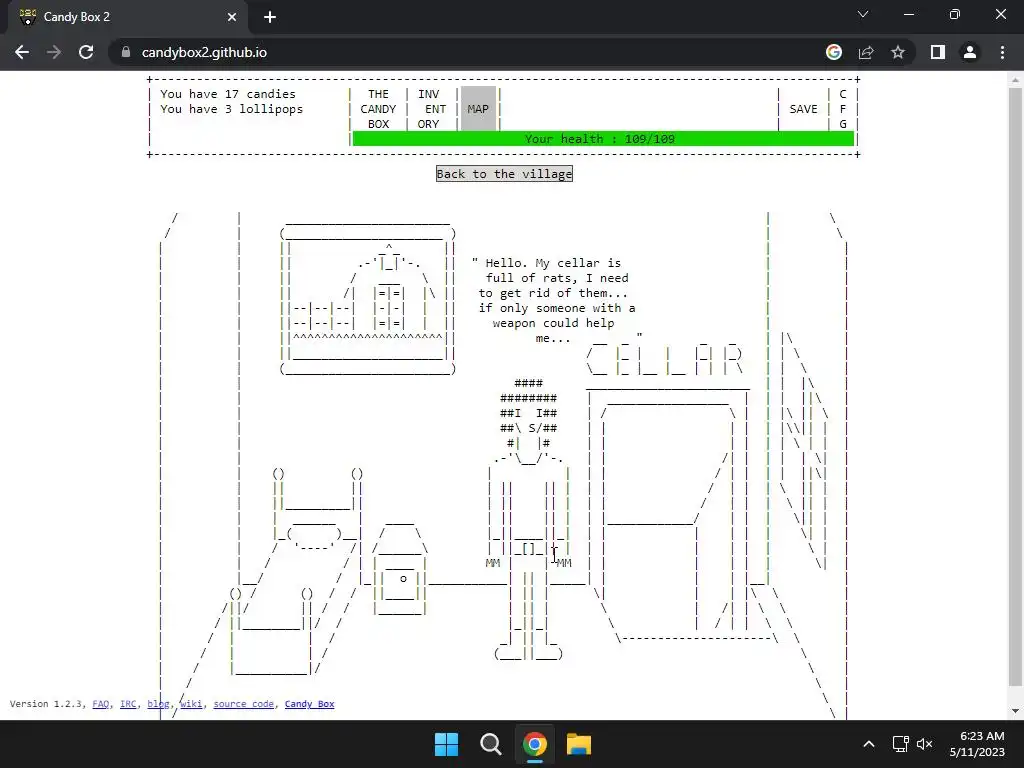Image resolution: width=1024 pixels, height=768 pixels.
Task: Open the blog link
Action: click(158, 704)
